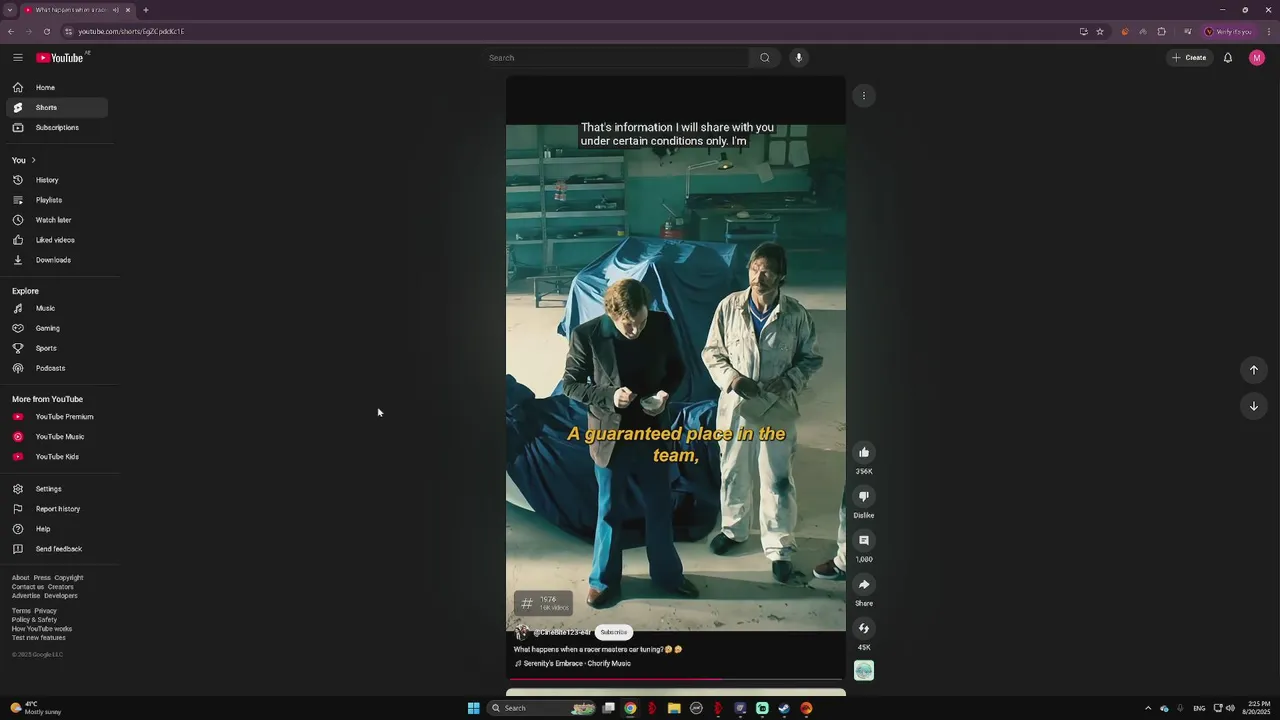The width and height of the screenshot is (1280, 720).
Task: Open the tab search dropdown arrow
Action: (10, 10)
